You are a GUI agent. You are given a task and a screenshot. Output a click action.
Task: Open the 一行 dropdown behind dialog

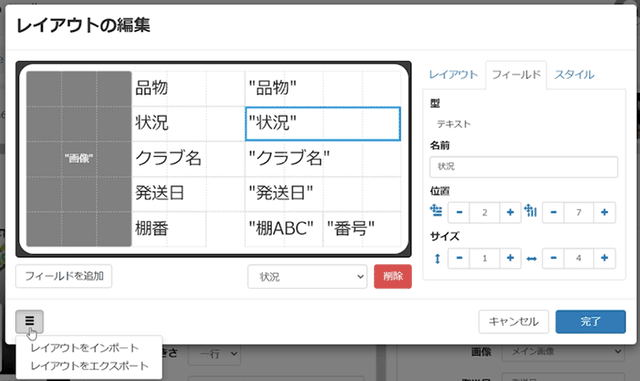214,354
